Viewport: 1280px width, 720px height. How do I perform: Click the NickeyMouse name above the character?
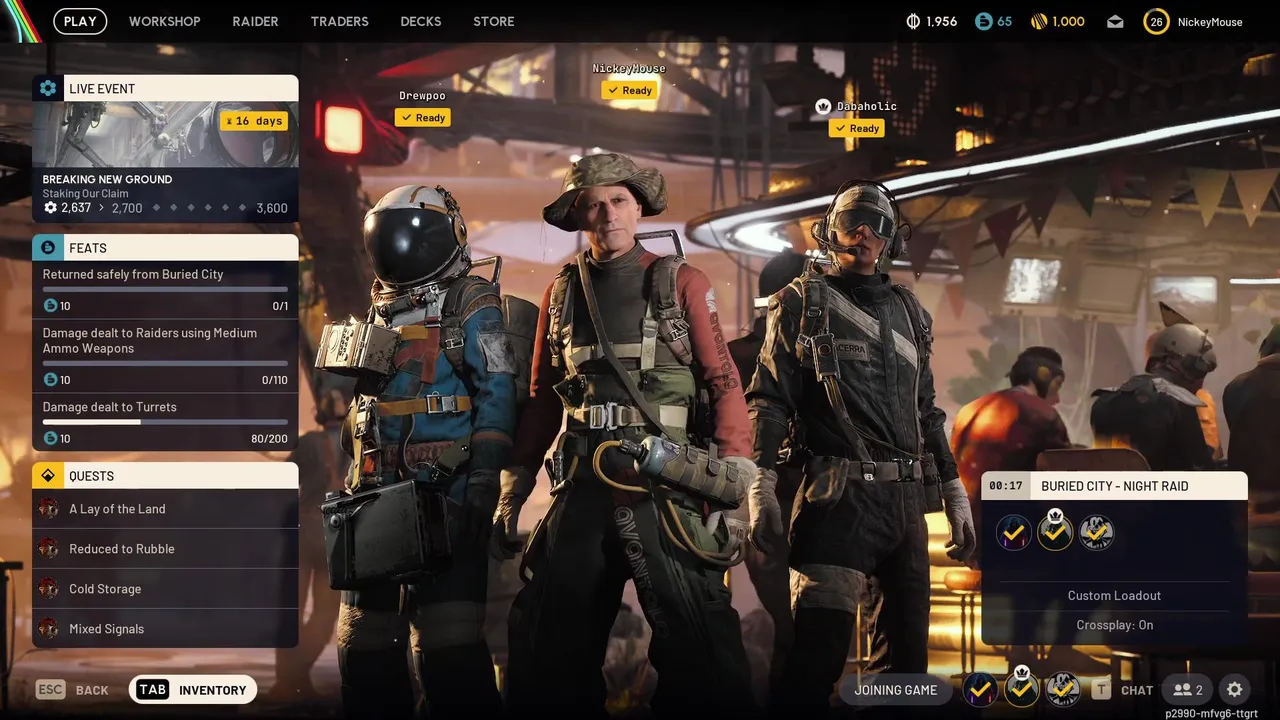click(629, 68)
